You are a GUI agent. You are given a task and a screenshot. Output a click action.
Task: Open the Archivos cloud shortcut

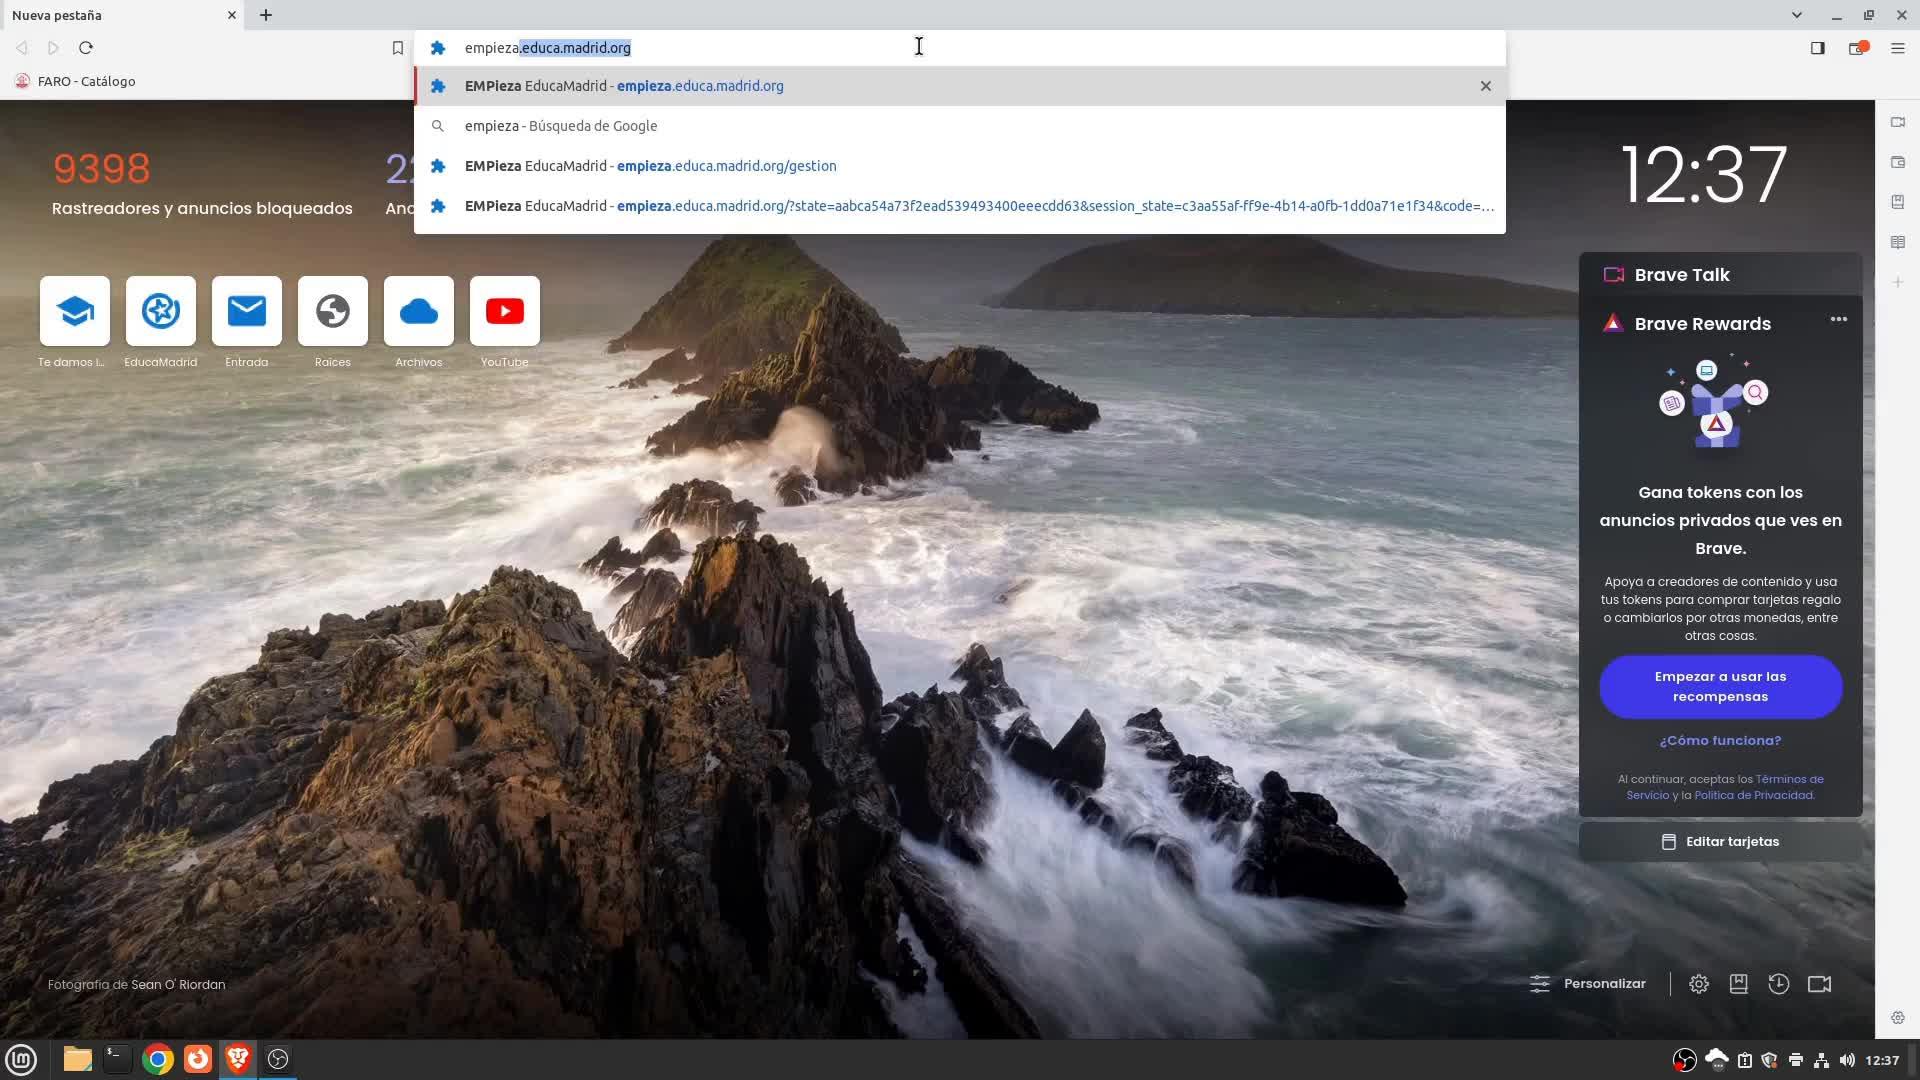(418, 311)
